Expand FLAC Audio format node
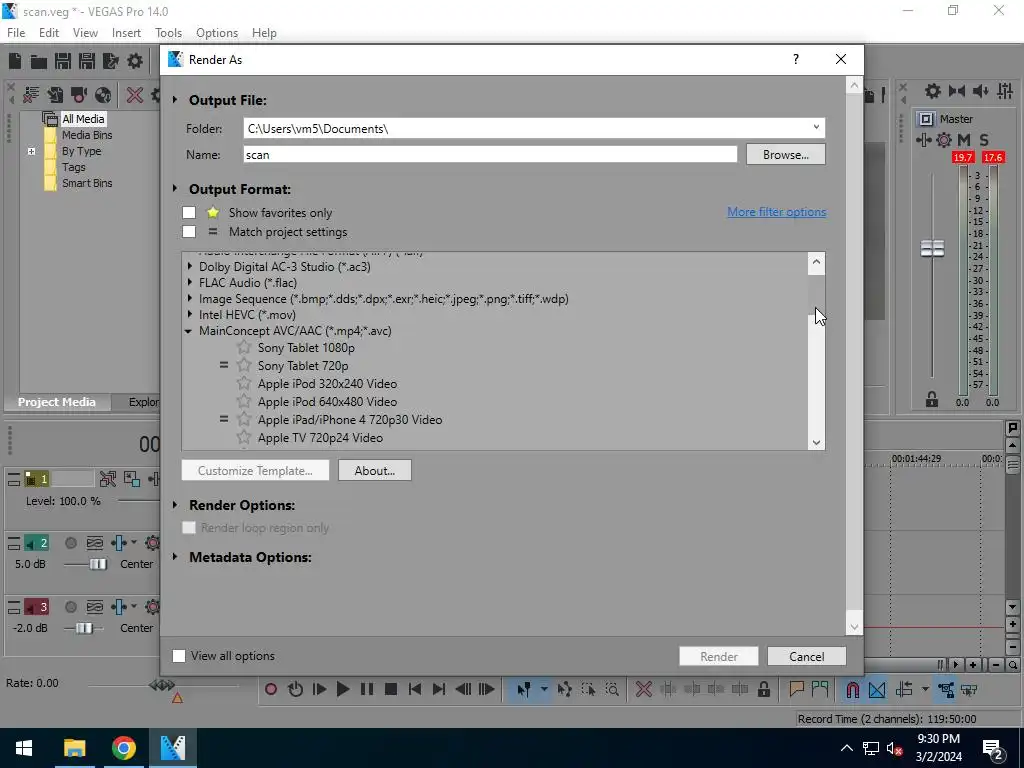Viewport: 1024px width, 768px height. [x=189, y=282]
